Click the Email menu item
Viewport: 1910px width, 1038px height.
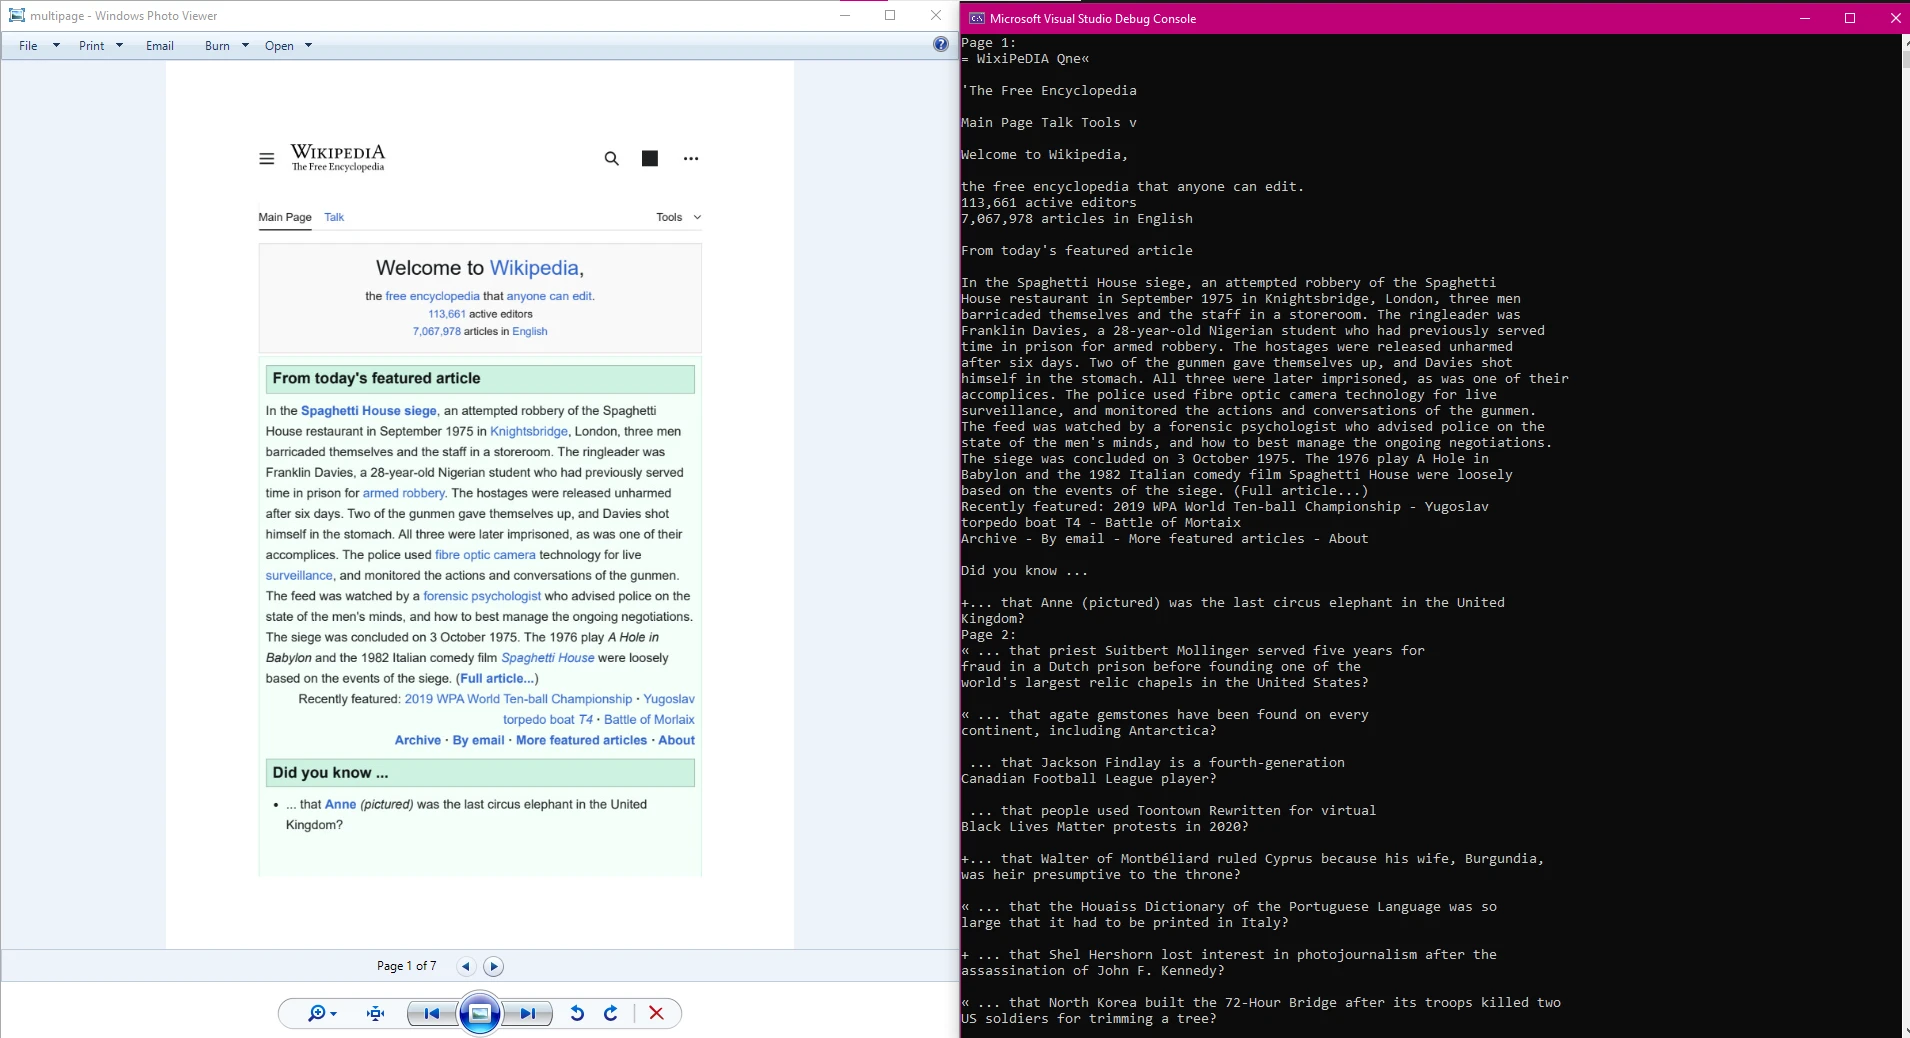pyautogui.click(x=160, y=46)
